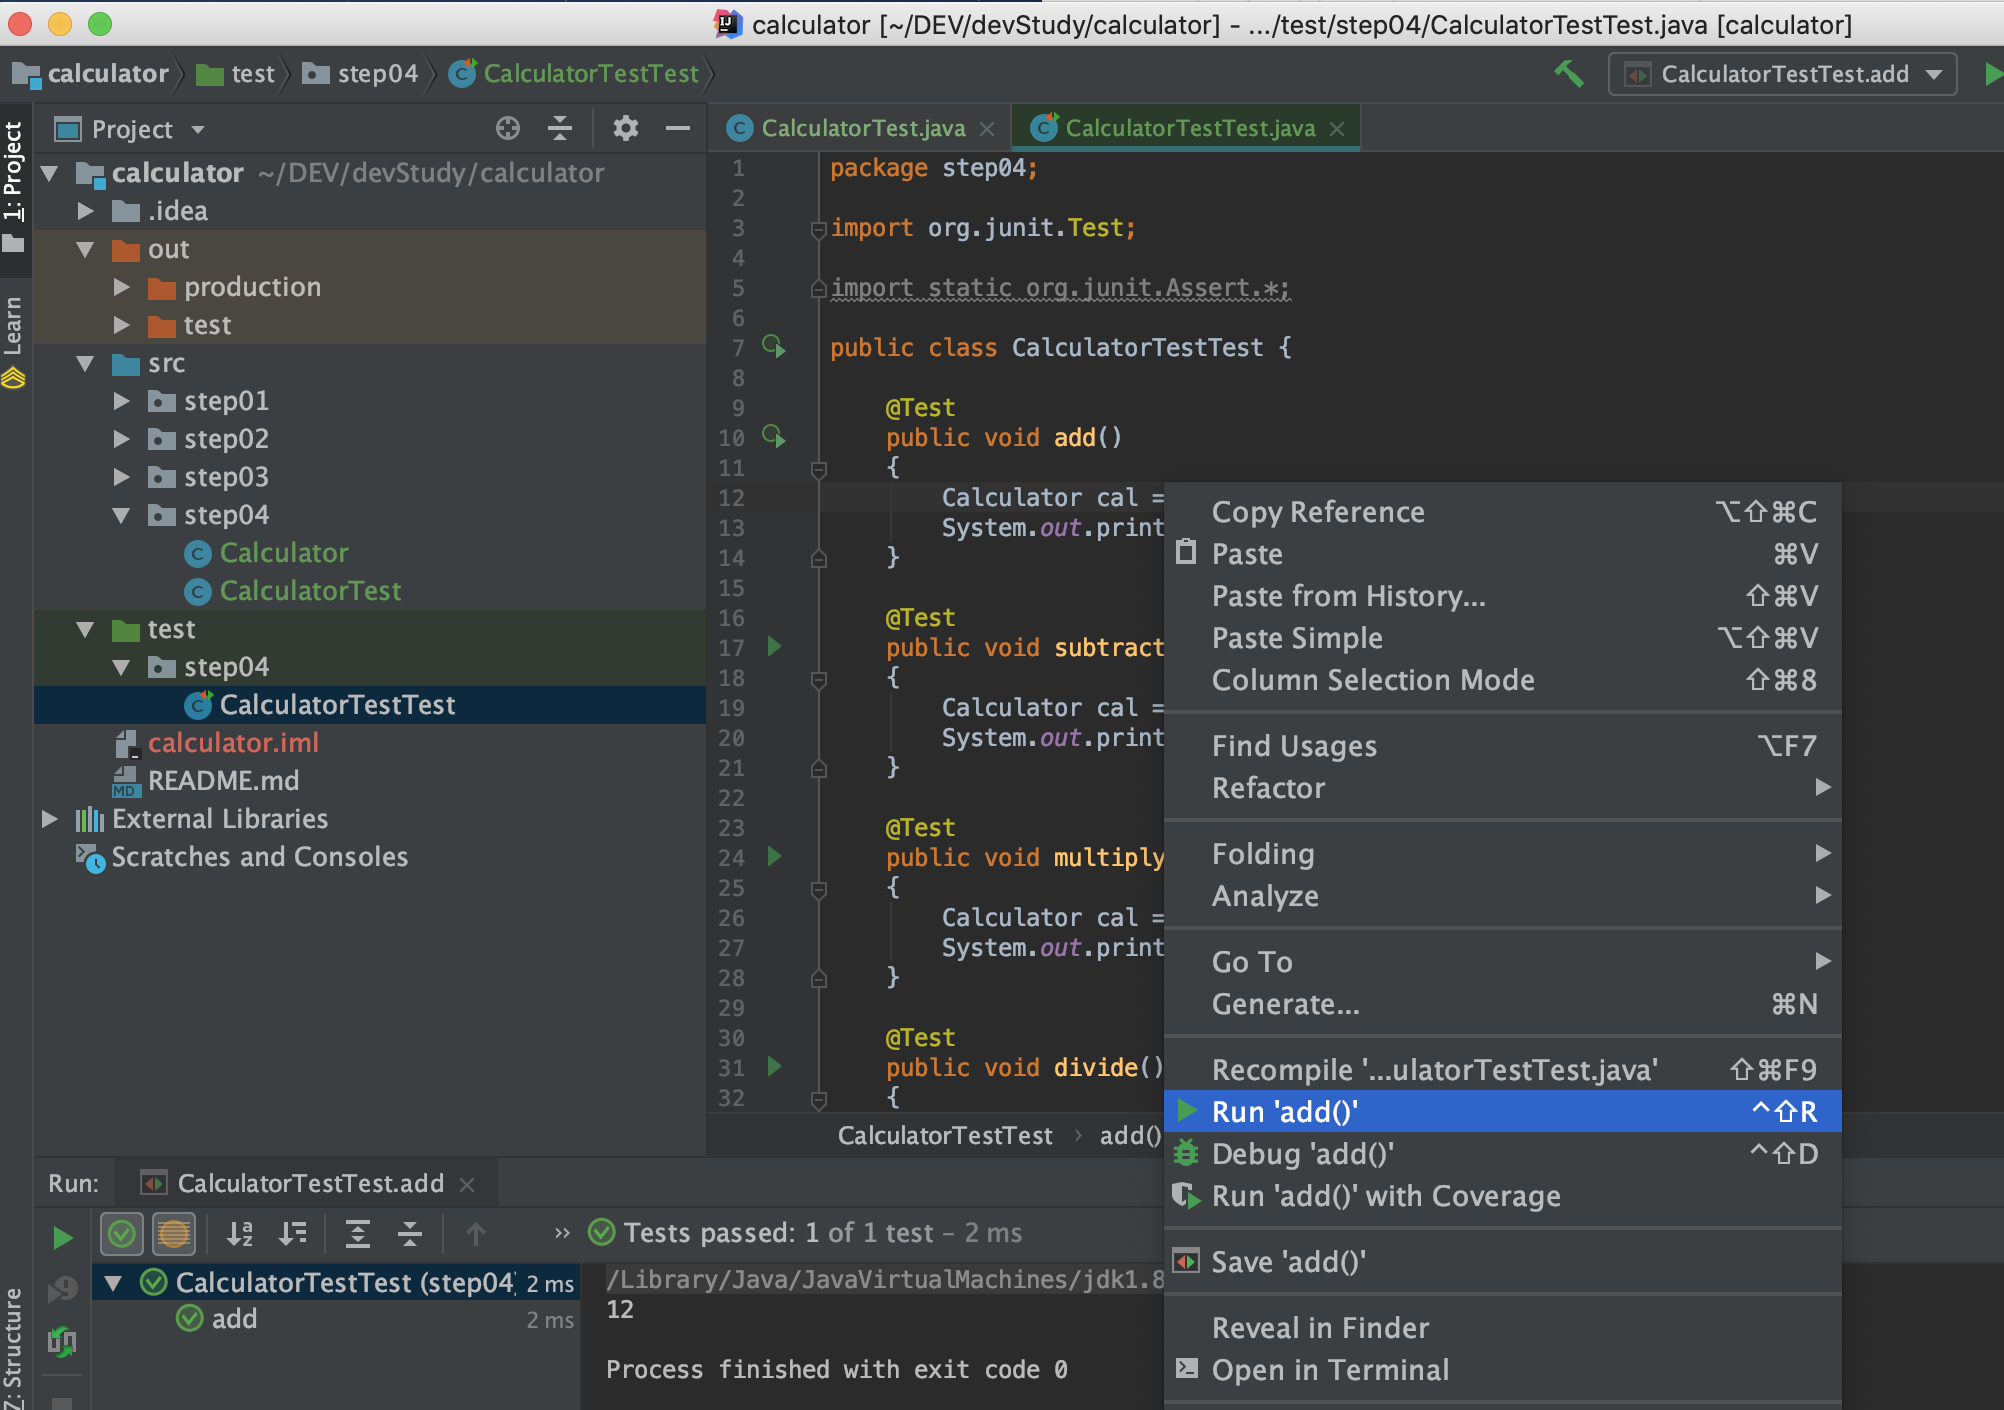The height and width of the screenshot is (1410, 2004).
Task: Select README.md file in project tree
Action: point(223,780)
